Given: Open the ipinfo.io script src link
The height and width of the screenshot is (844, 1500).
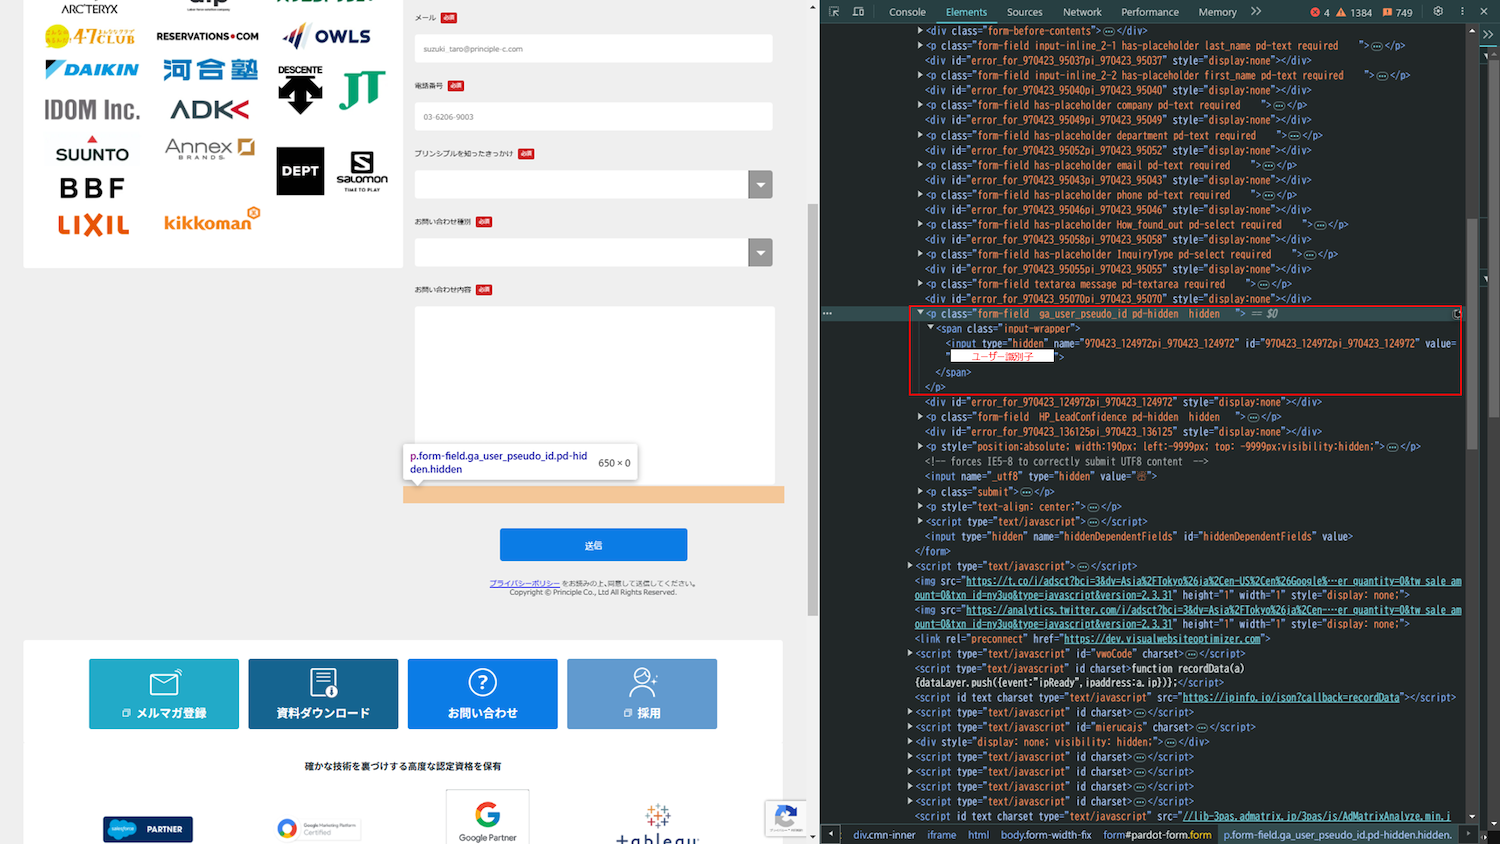Looking at the screenshot, I should point(1290,698).
